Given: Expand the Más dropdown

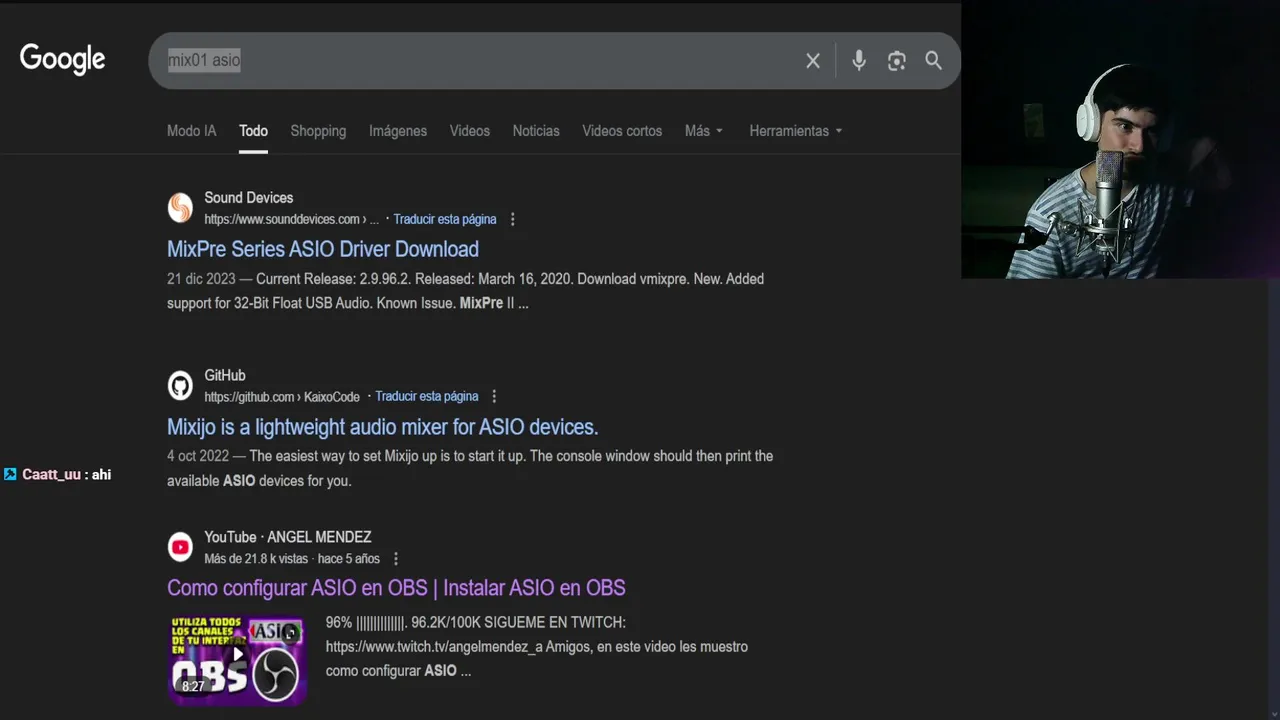Looking at the screenshot, I should tap(704, 131).
